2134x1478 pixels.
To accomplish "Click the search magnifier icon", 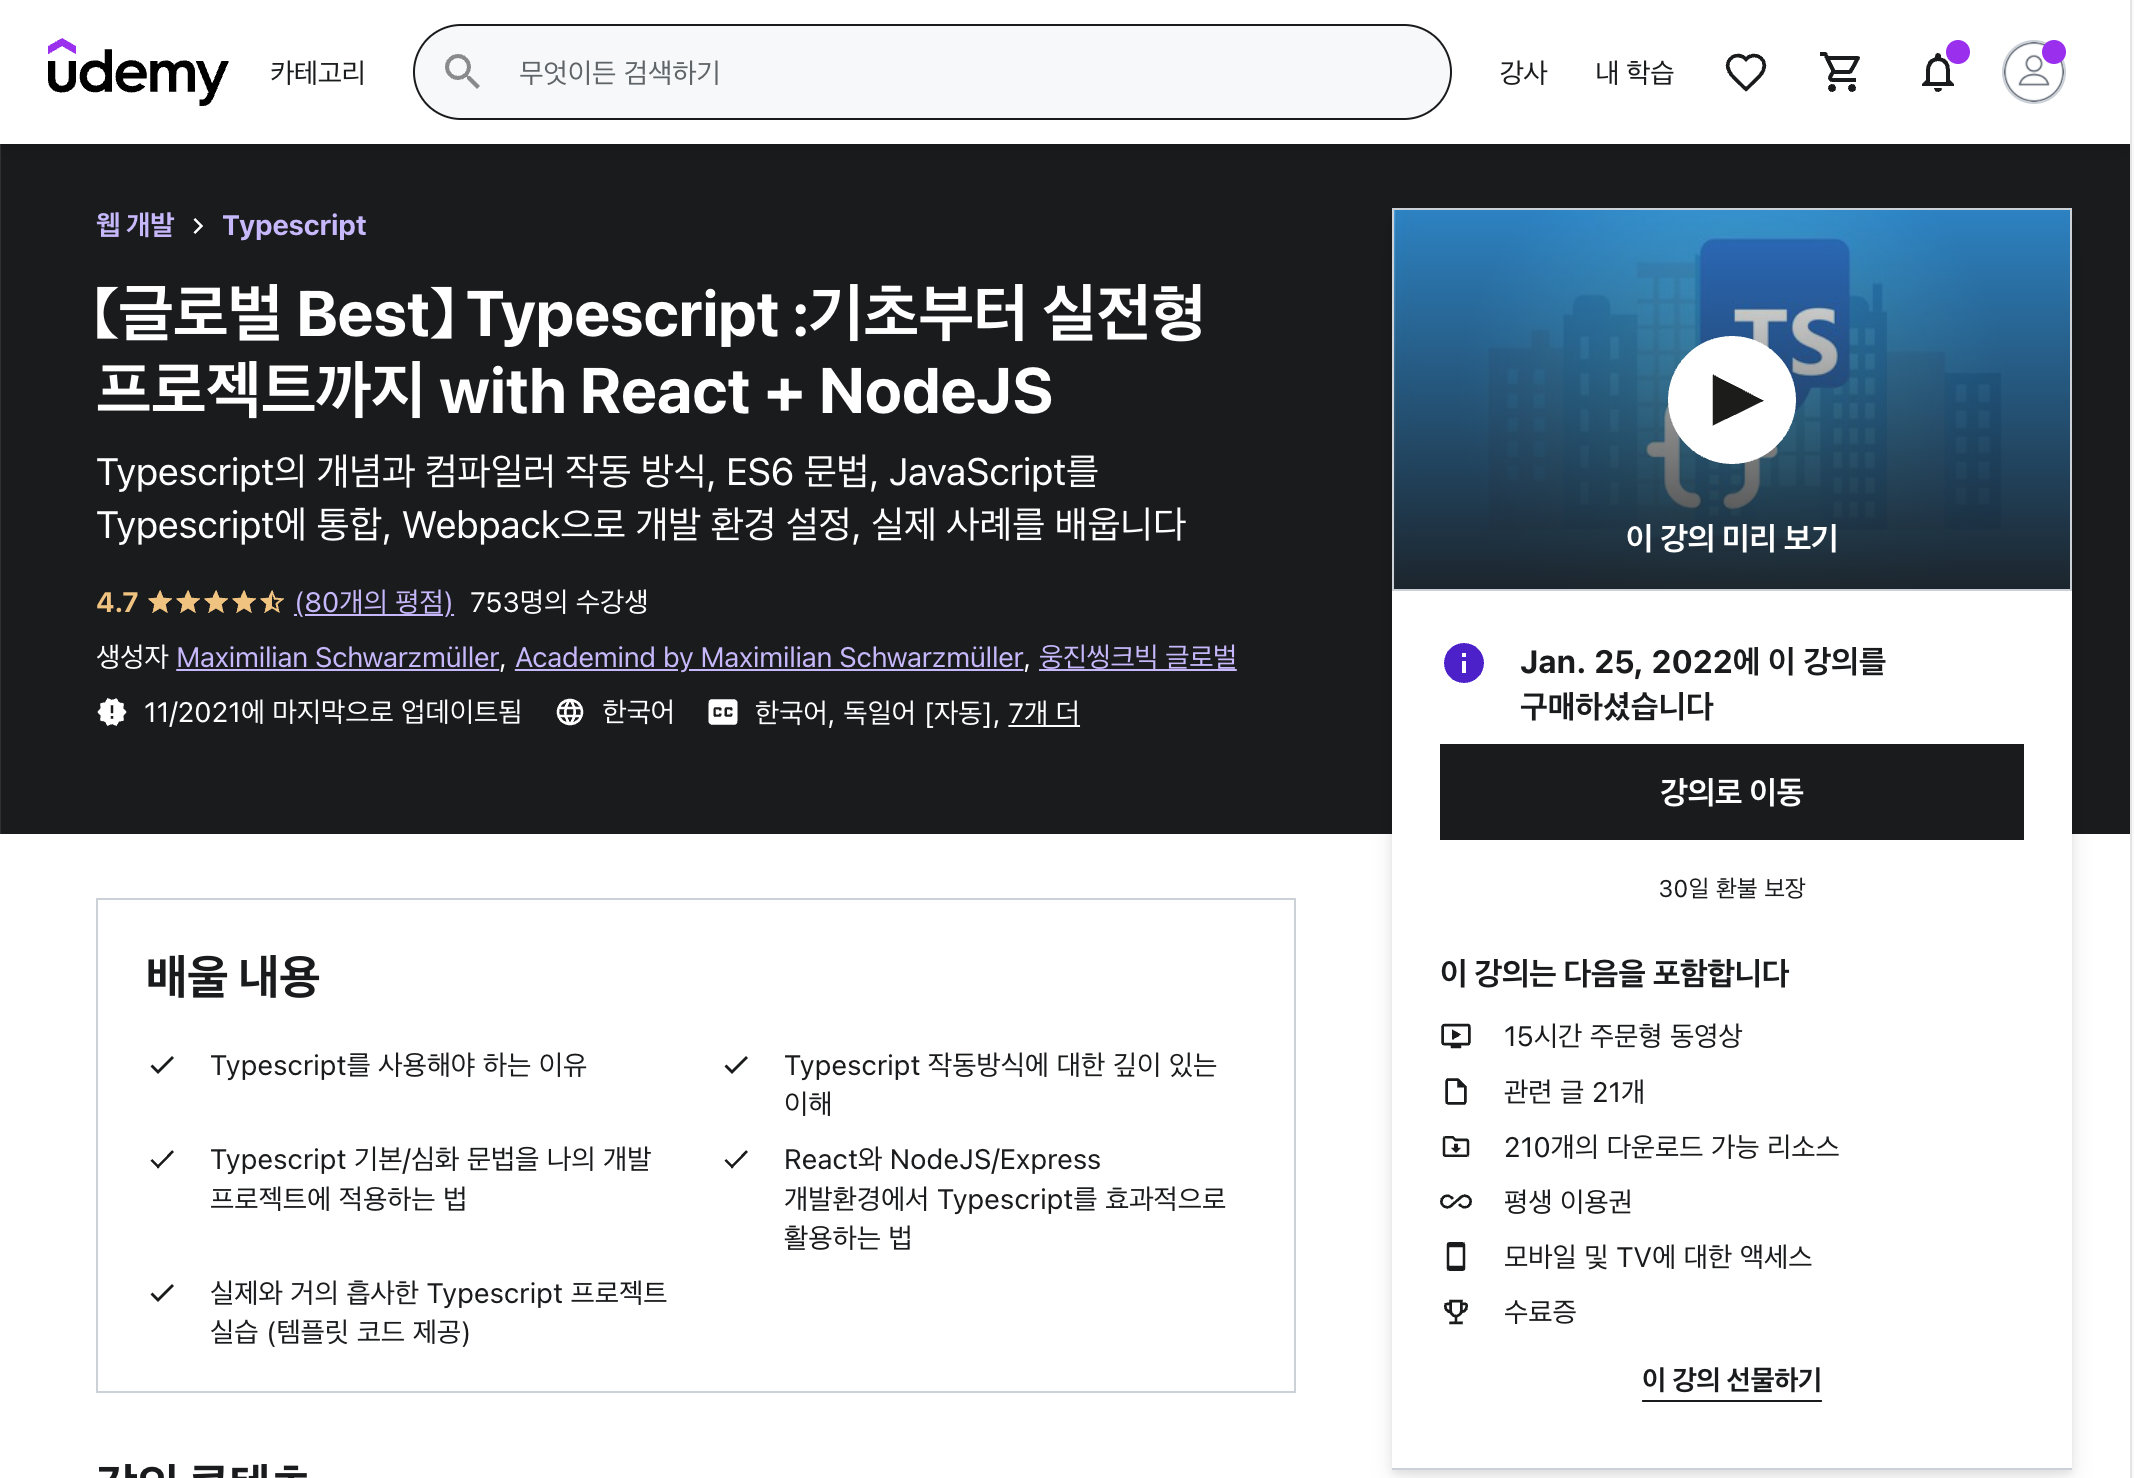I will 462,72.
